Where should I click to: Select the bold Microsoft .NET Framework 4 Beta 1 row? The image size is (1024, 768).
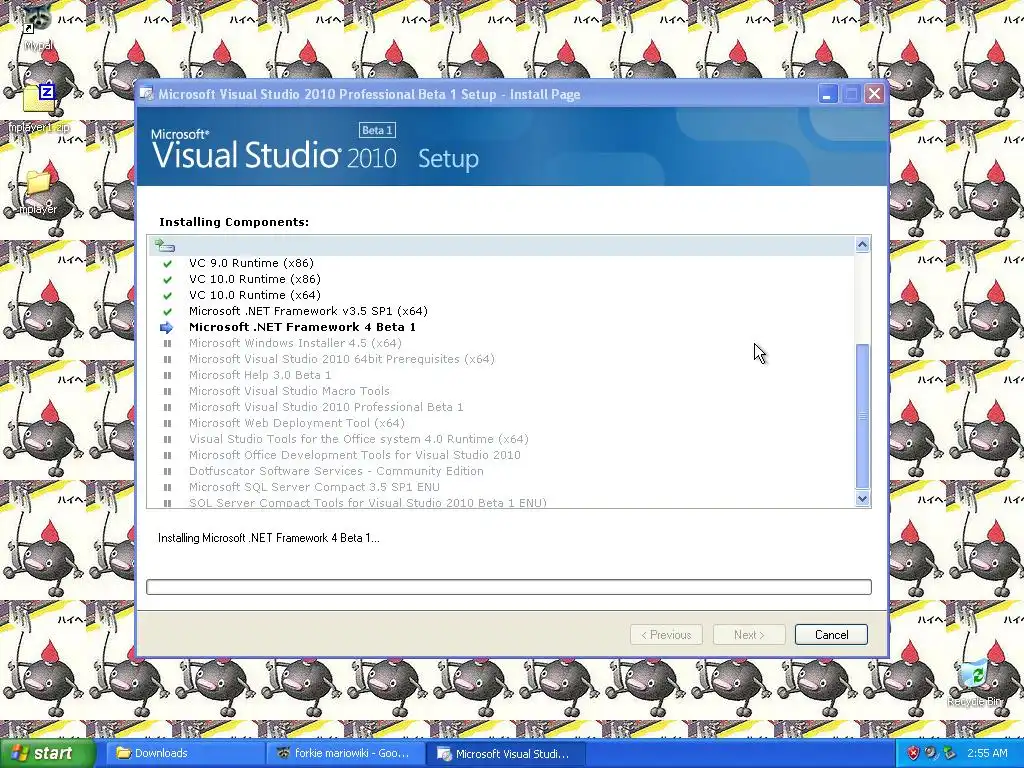click(x=302, y=327)
